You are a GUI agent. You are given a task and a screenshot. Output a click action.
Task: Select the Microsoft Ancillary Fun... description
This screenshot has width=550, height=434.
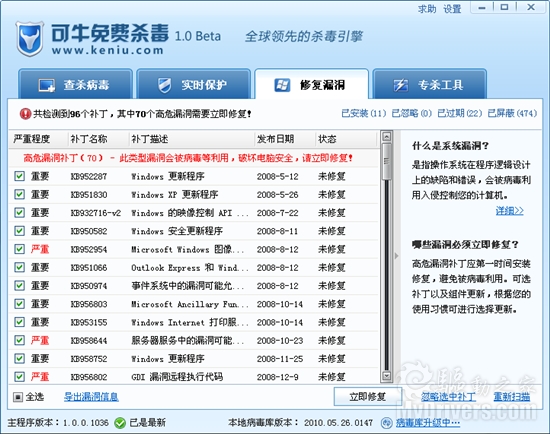(189, 304)
